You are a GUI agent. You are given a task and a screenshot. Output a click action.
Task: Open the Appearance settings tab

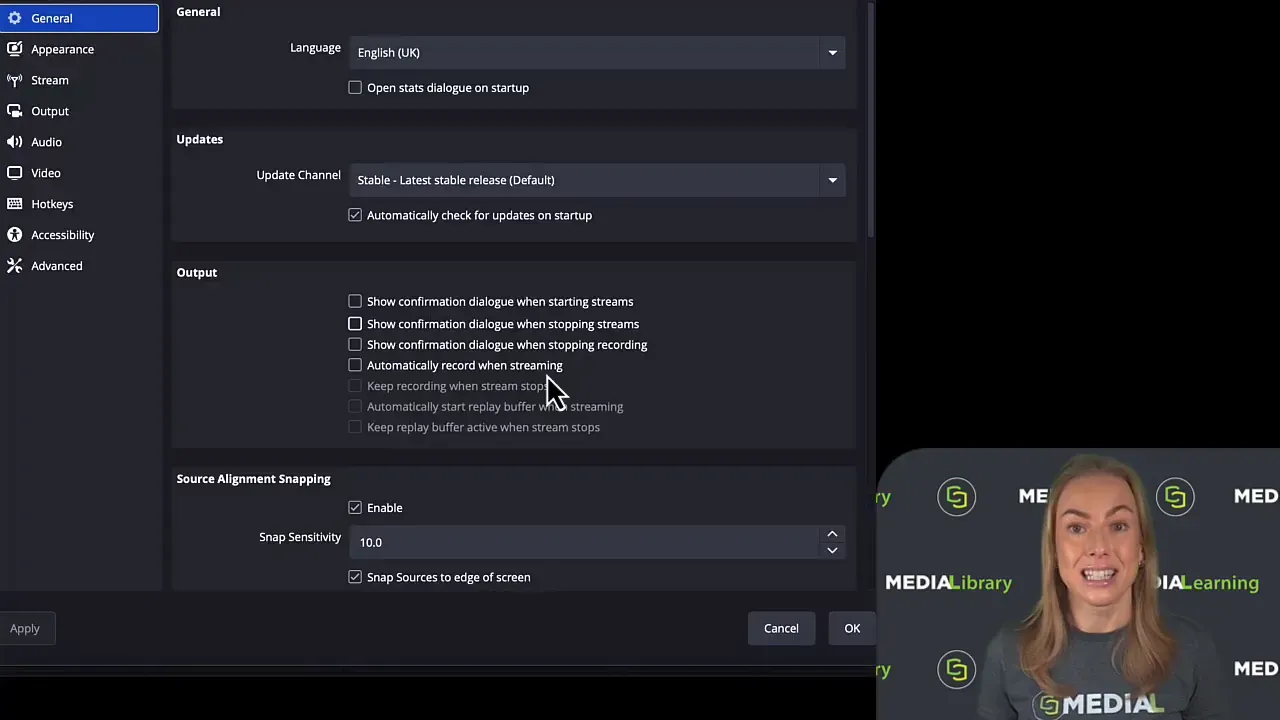(x=79, y=49)
